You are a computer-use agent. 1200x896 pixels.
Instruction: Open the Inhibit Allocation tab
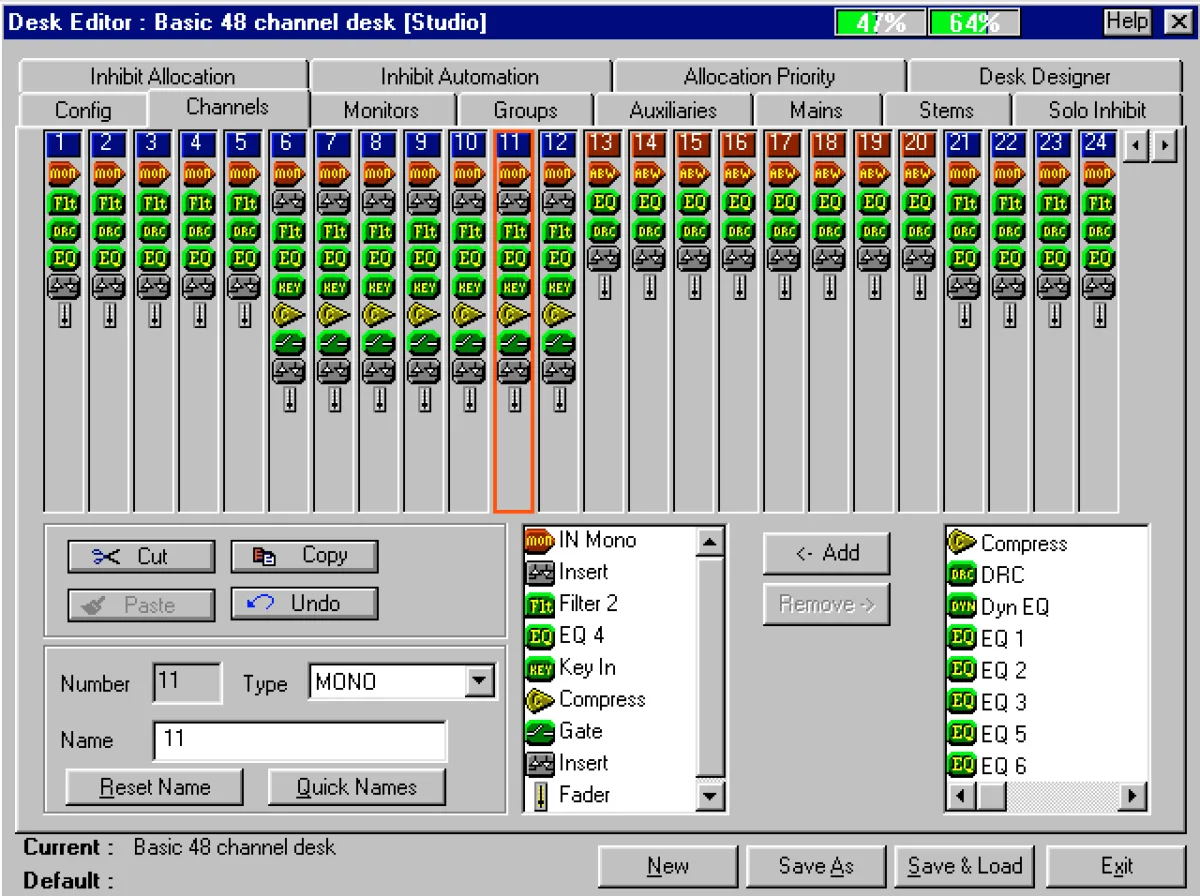(x=163, y=76)
